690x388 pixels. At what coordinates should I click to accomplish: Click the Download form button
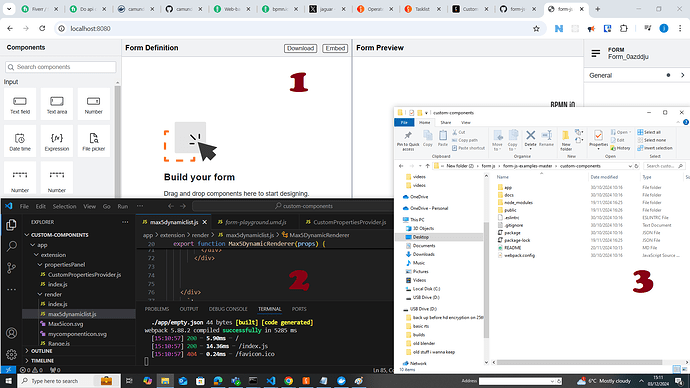[301, 48]
